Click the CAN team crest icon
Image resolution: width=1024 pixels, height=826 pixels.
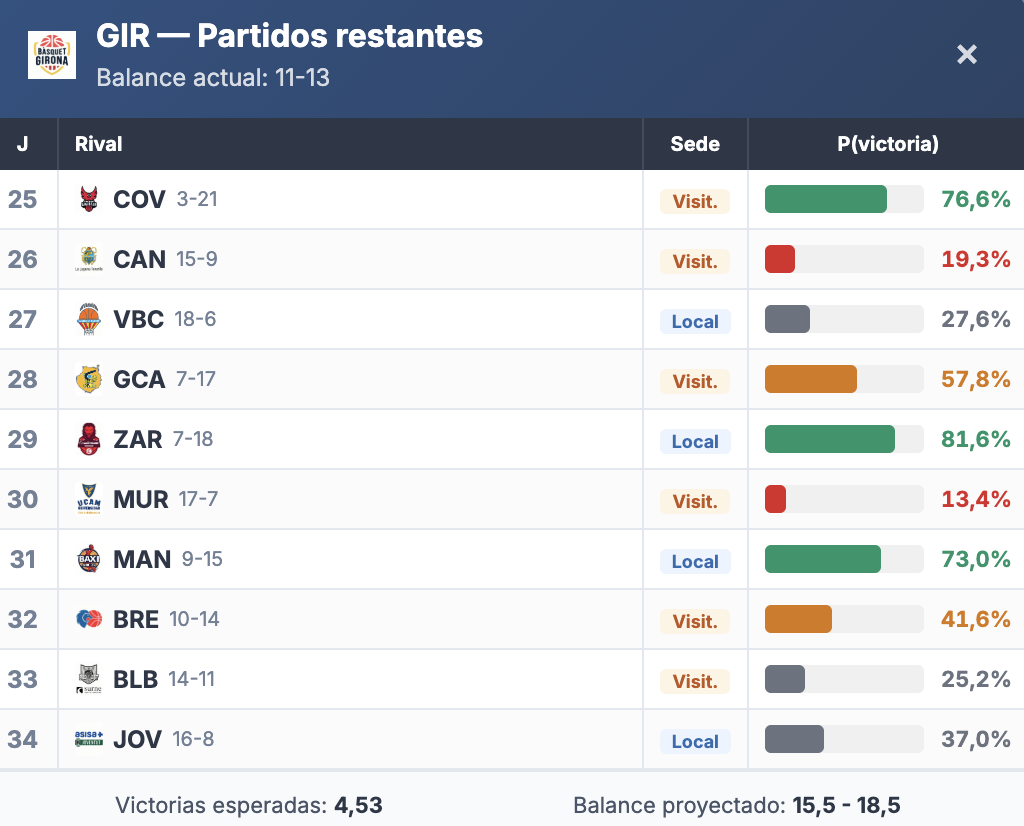pos(89,259)
